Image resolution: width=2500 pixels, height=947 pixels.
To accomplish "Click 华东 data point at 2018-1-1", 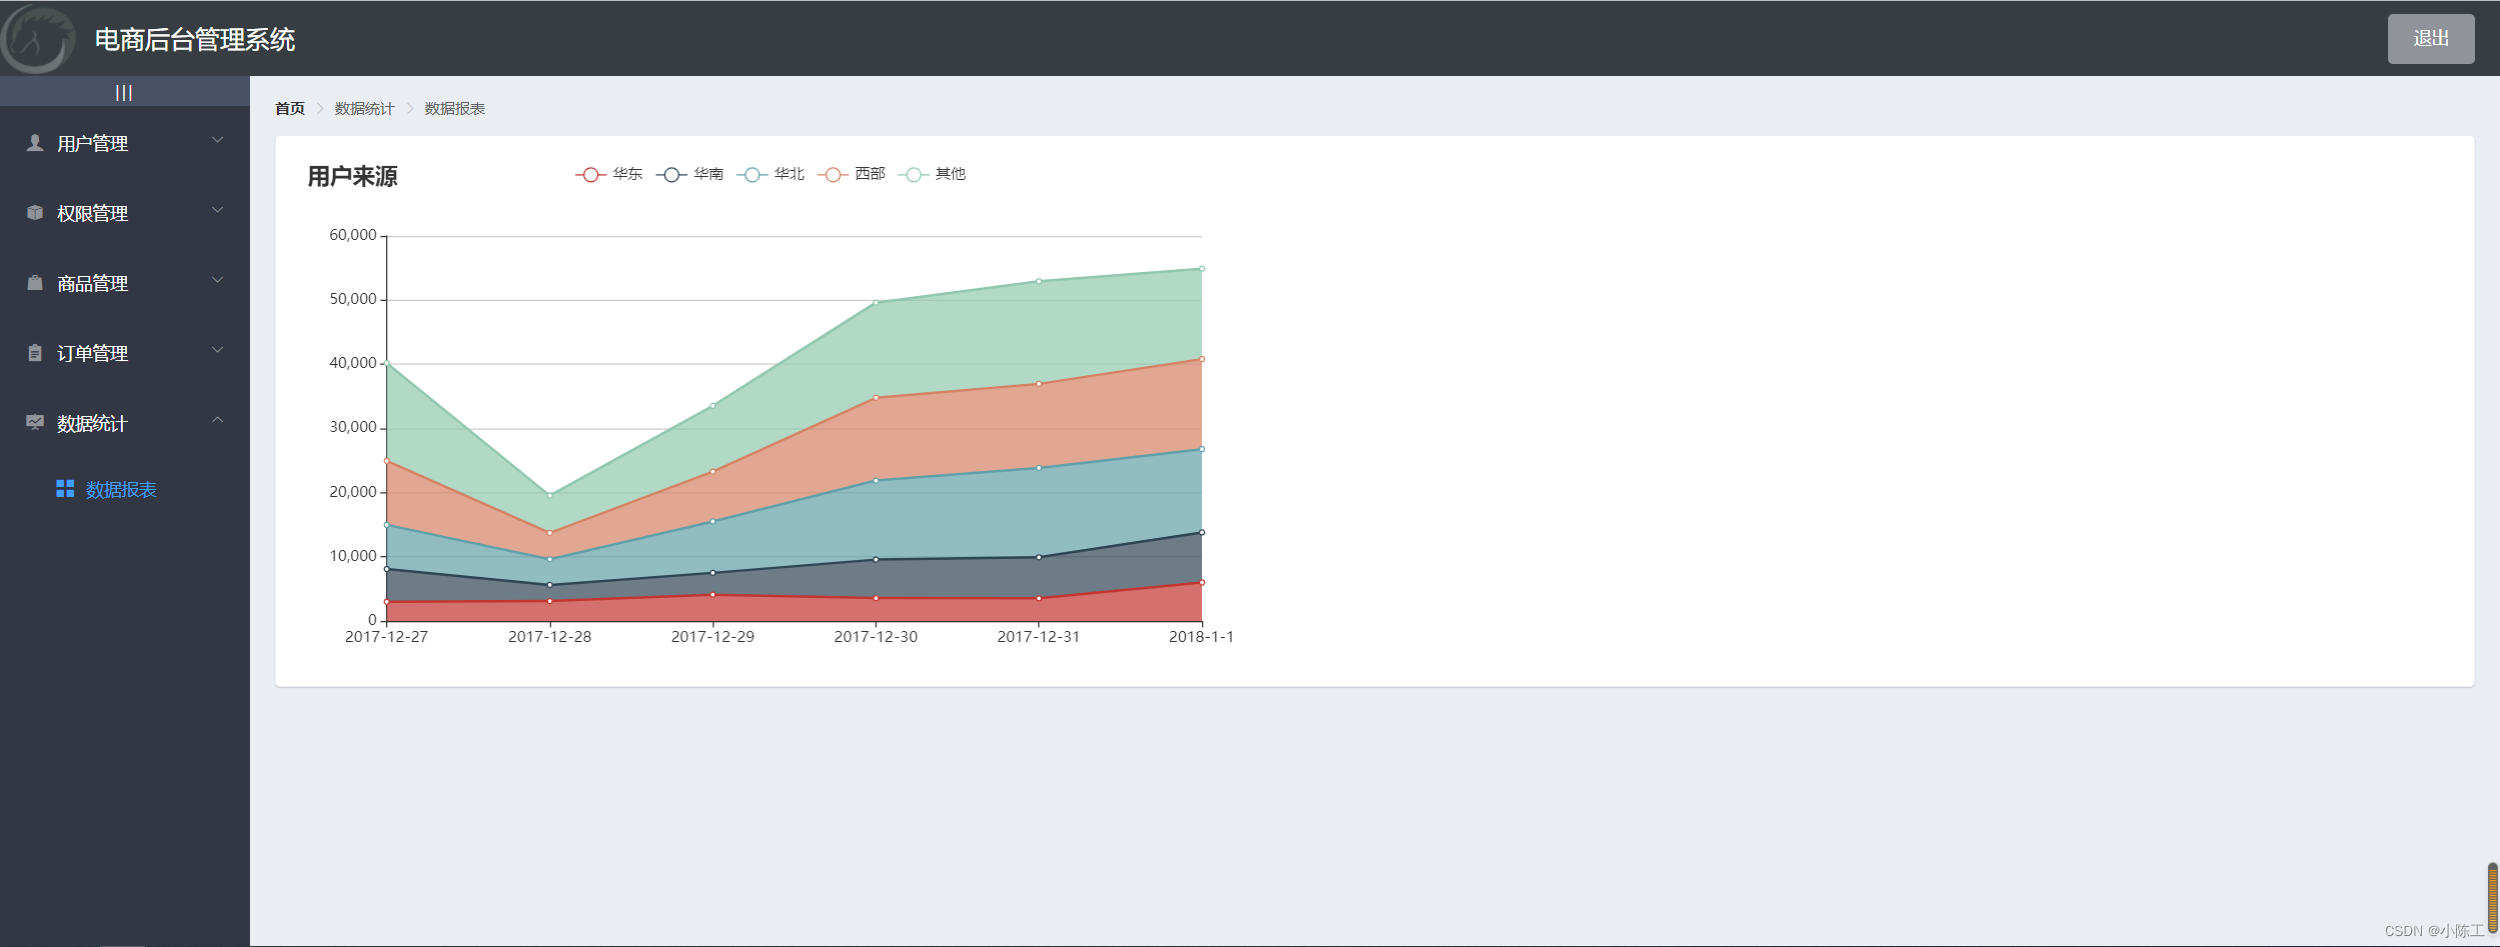I will pyautogui.click(x=1201, y=582).
